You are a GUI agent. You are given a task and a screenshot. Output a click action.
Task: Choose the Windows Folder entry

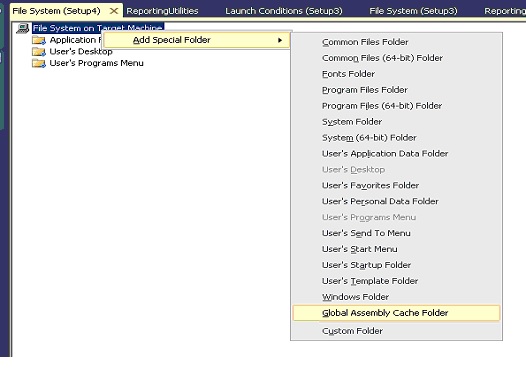click(x=396, y=297)
